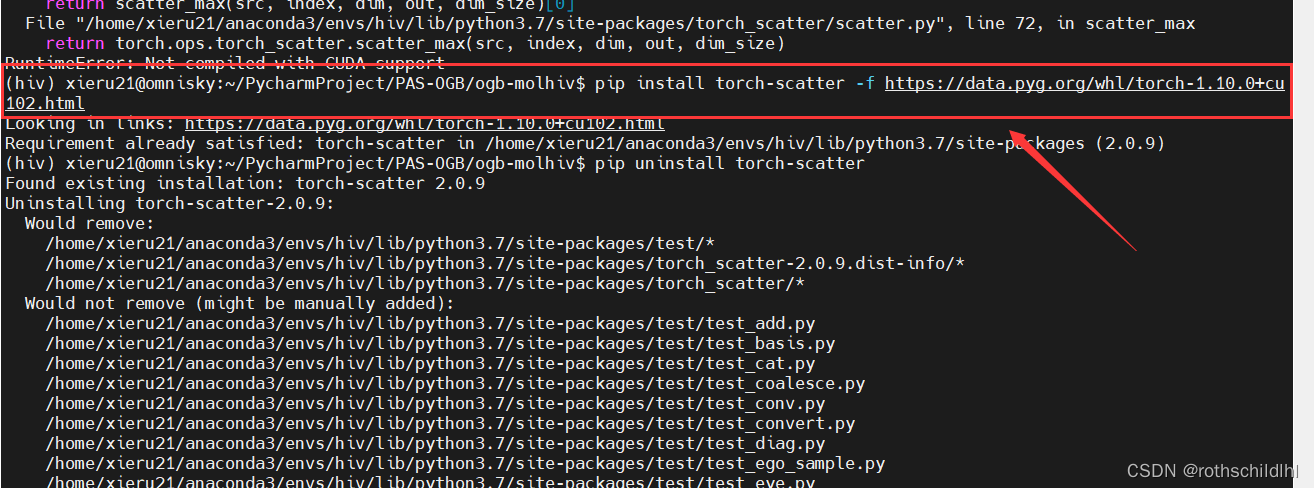Click the 'pip uninstall torch-scatter' command text
The width and height of the screenshot is (1314, 488).
coord(730,164)
